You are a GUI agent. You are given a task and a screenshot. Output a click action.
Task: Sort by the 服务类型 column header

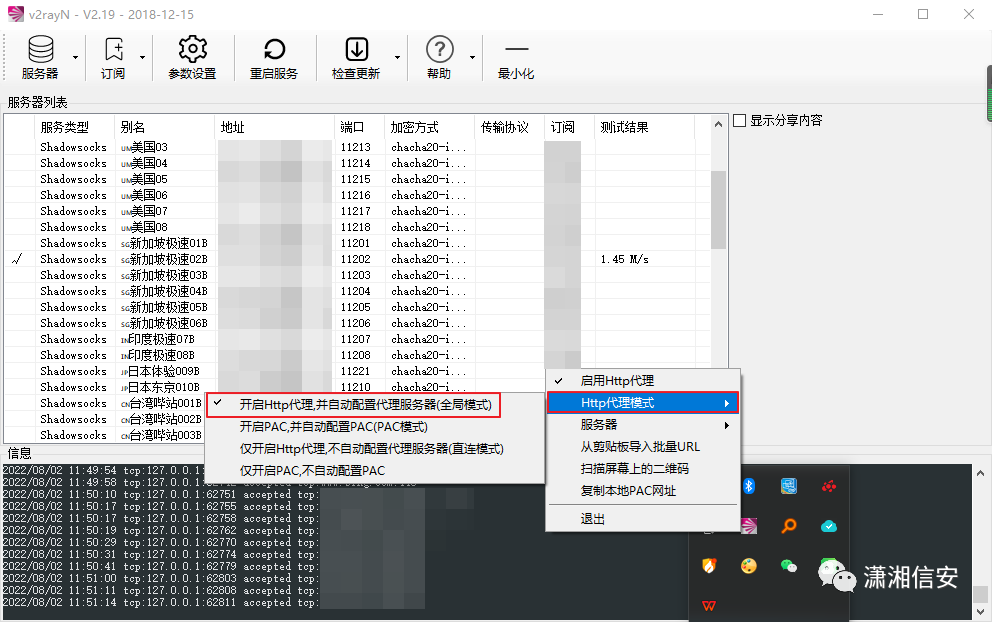click(x=74, y=127)
